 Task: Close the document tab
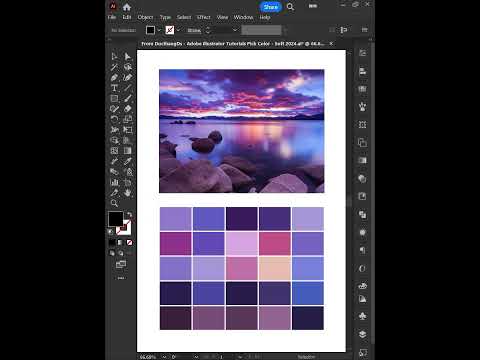(331, 44)
